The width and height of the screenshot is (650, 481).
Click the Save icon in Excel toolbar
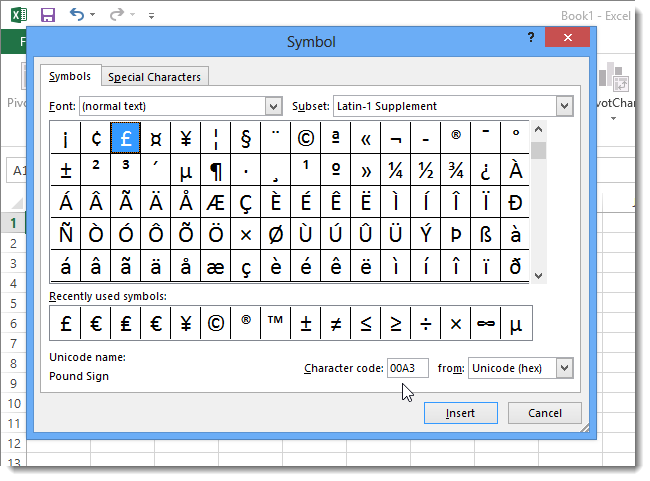click(48, 15)
